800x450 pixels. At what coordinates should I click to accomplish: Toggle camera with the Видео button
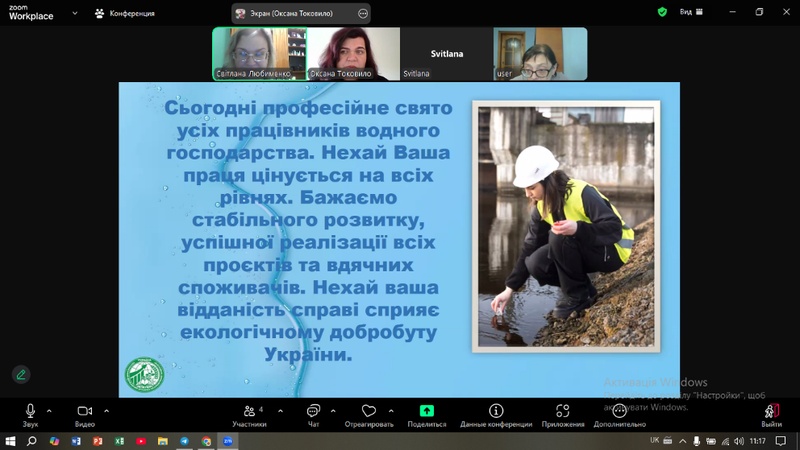coord(85,415)
